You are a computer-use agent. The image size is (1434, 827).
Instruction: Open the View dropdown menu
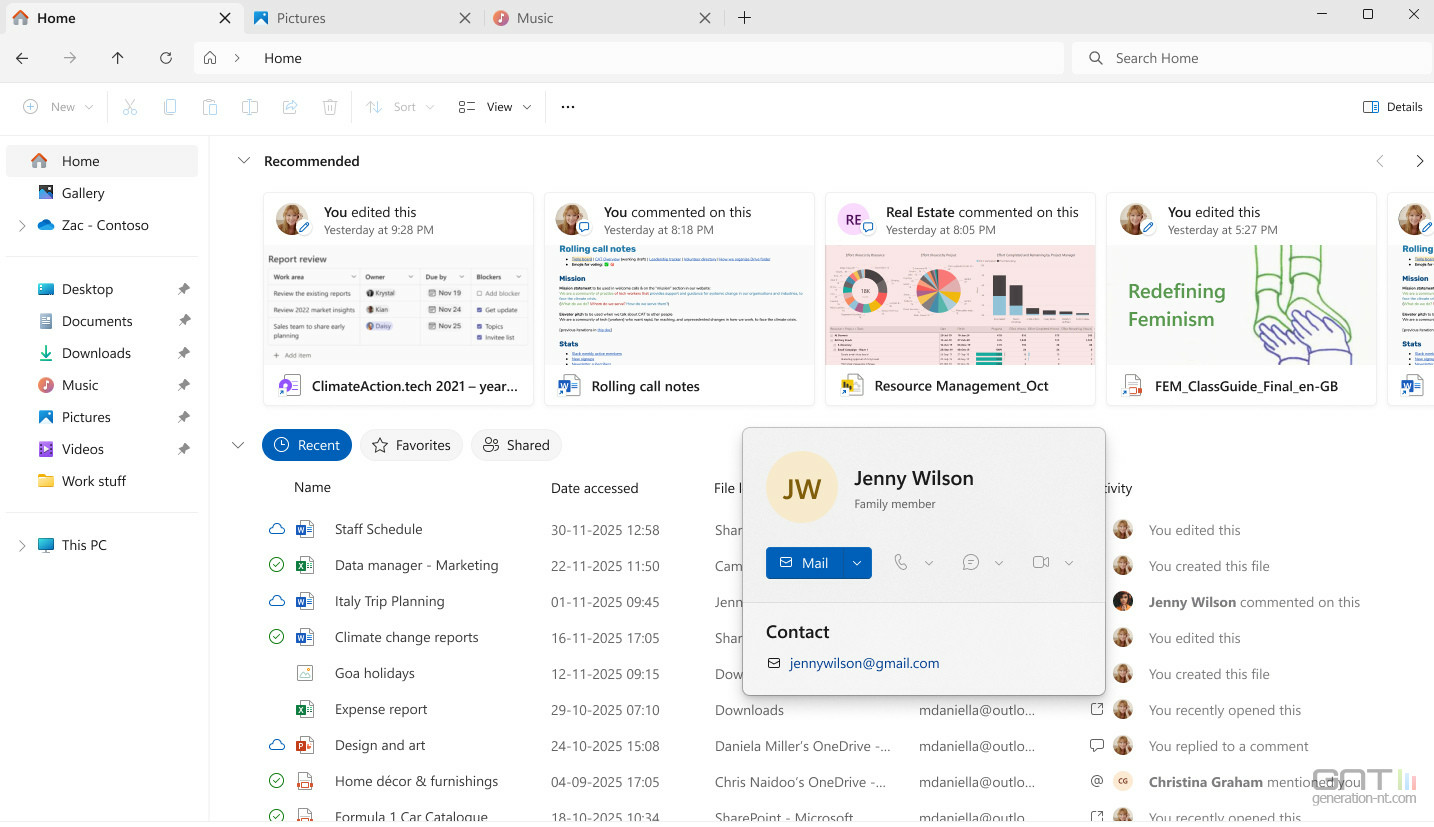[495, 107]
